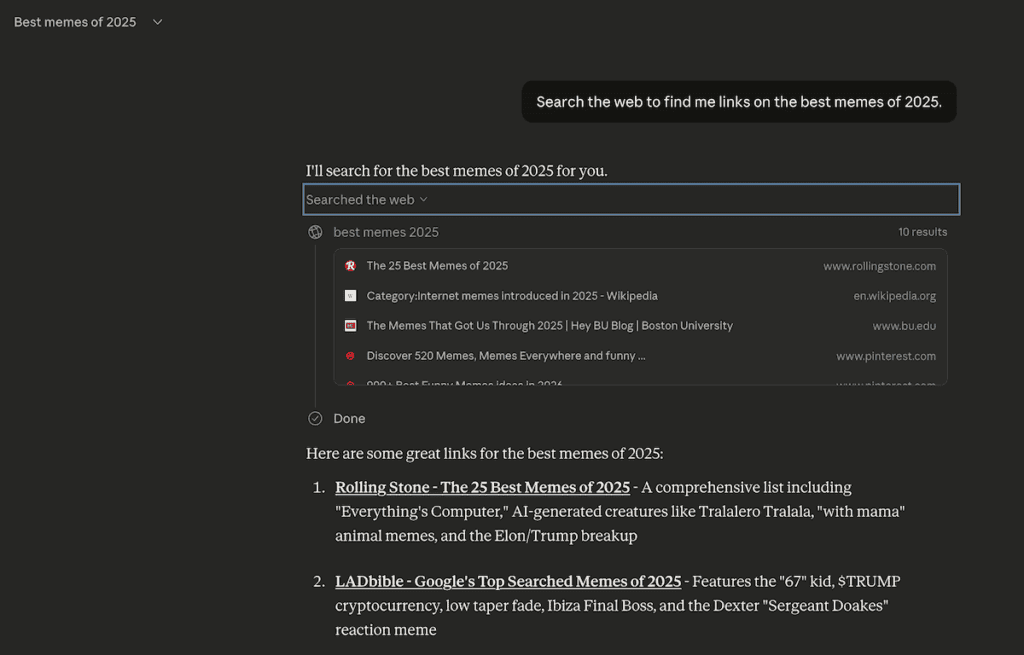
Task: Click the en.wikipedia.org domain text
Action: pos(894,296)
